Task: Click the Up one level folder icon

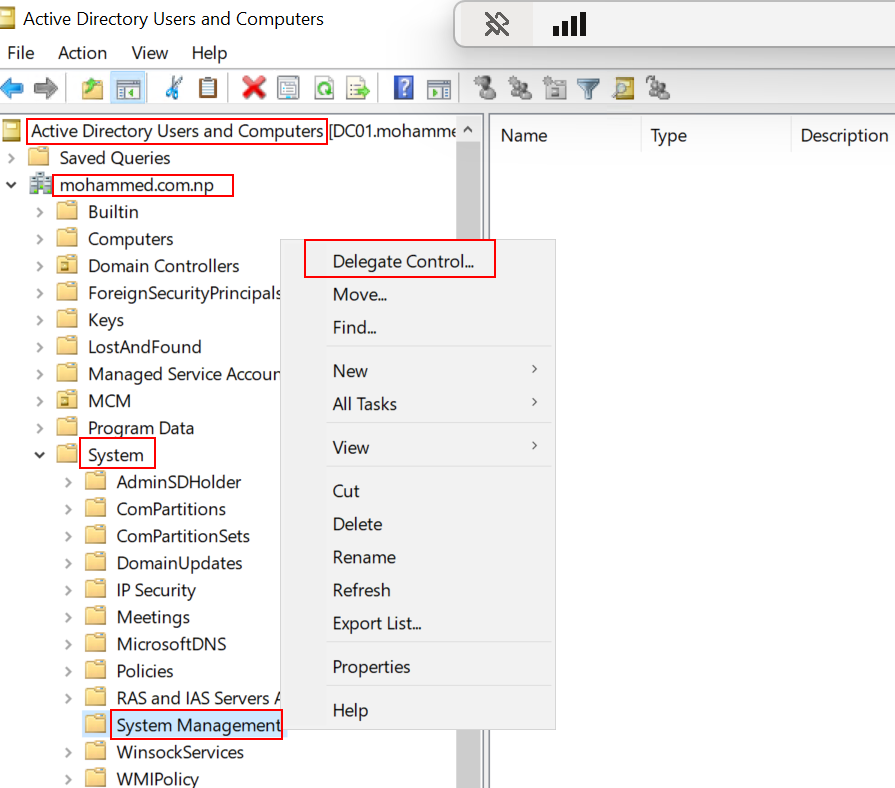Action: [93, 88]
